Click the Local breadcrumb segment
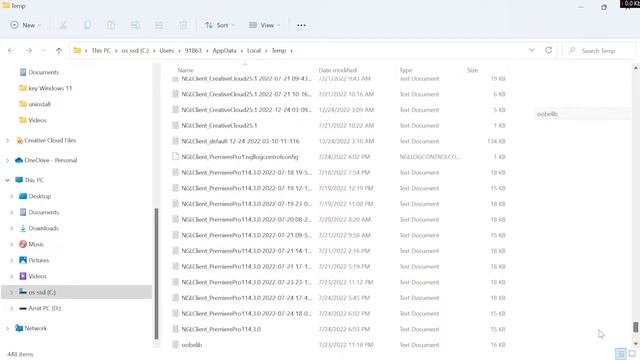Image resolution: width=640 pixels, height=360 pixels. (253, 51)
